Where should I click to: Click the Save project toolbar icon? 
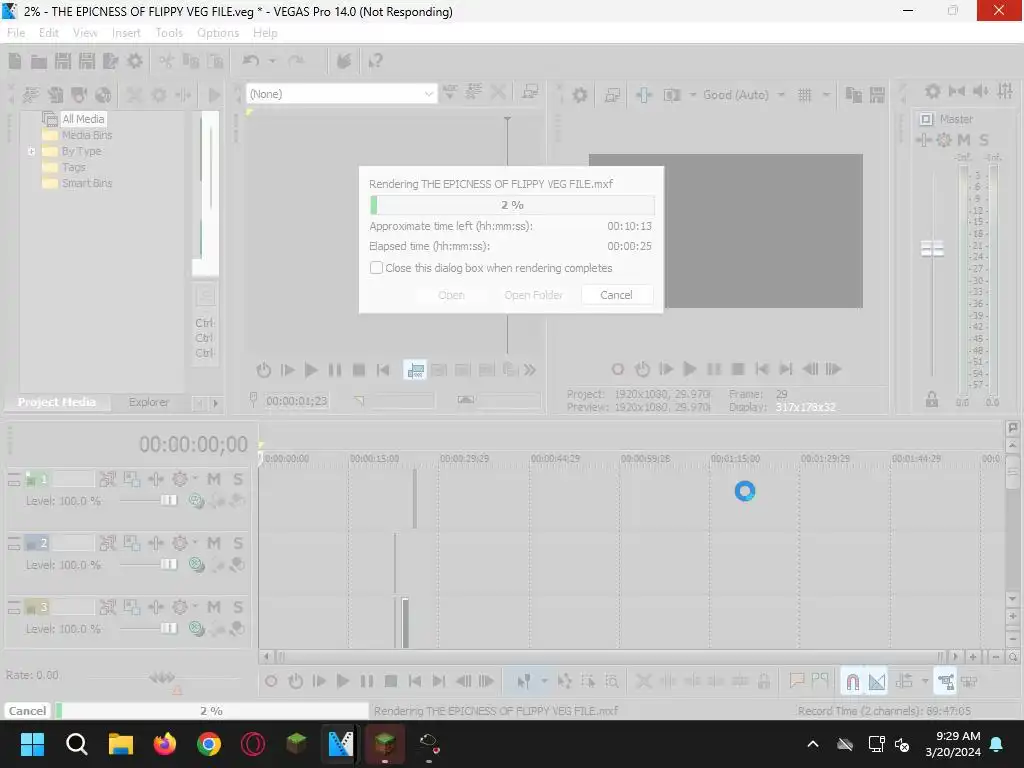pos(63,61)
